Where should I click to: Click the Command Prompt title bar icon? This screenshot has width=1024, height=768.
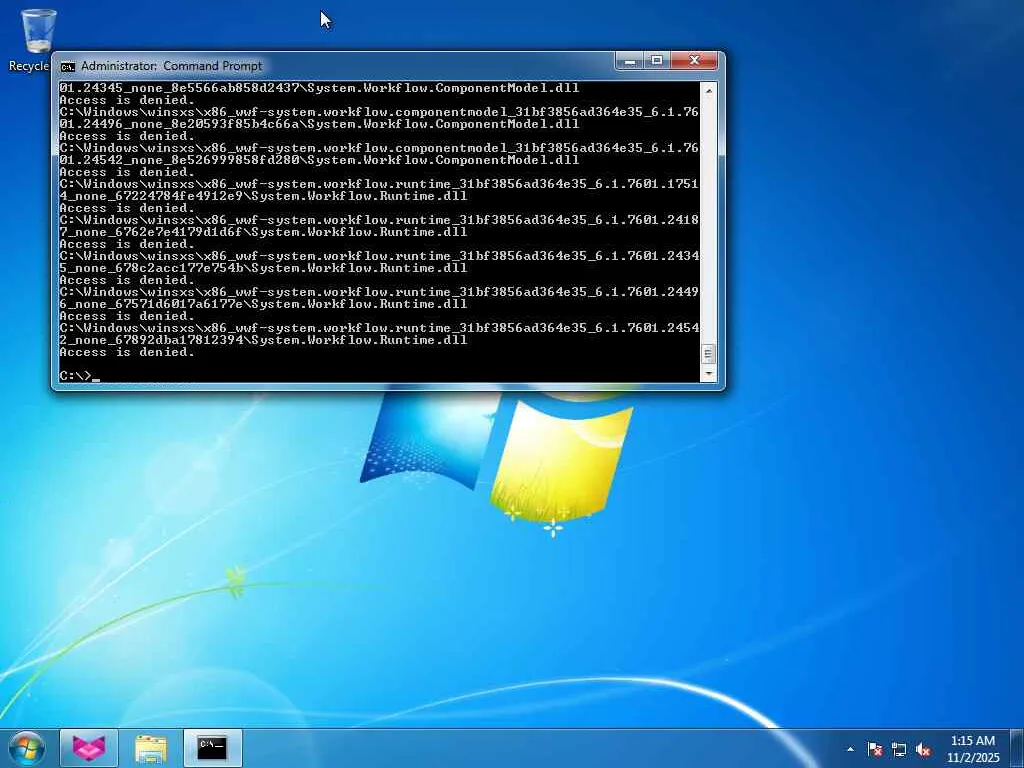(x=67, y=66)
